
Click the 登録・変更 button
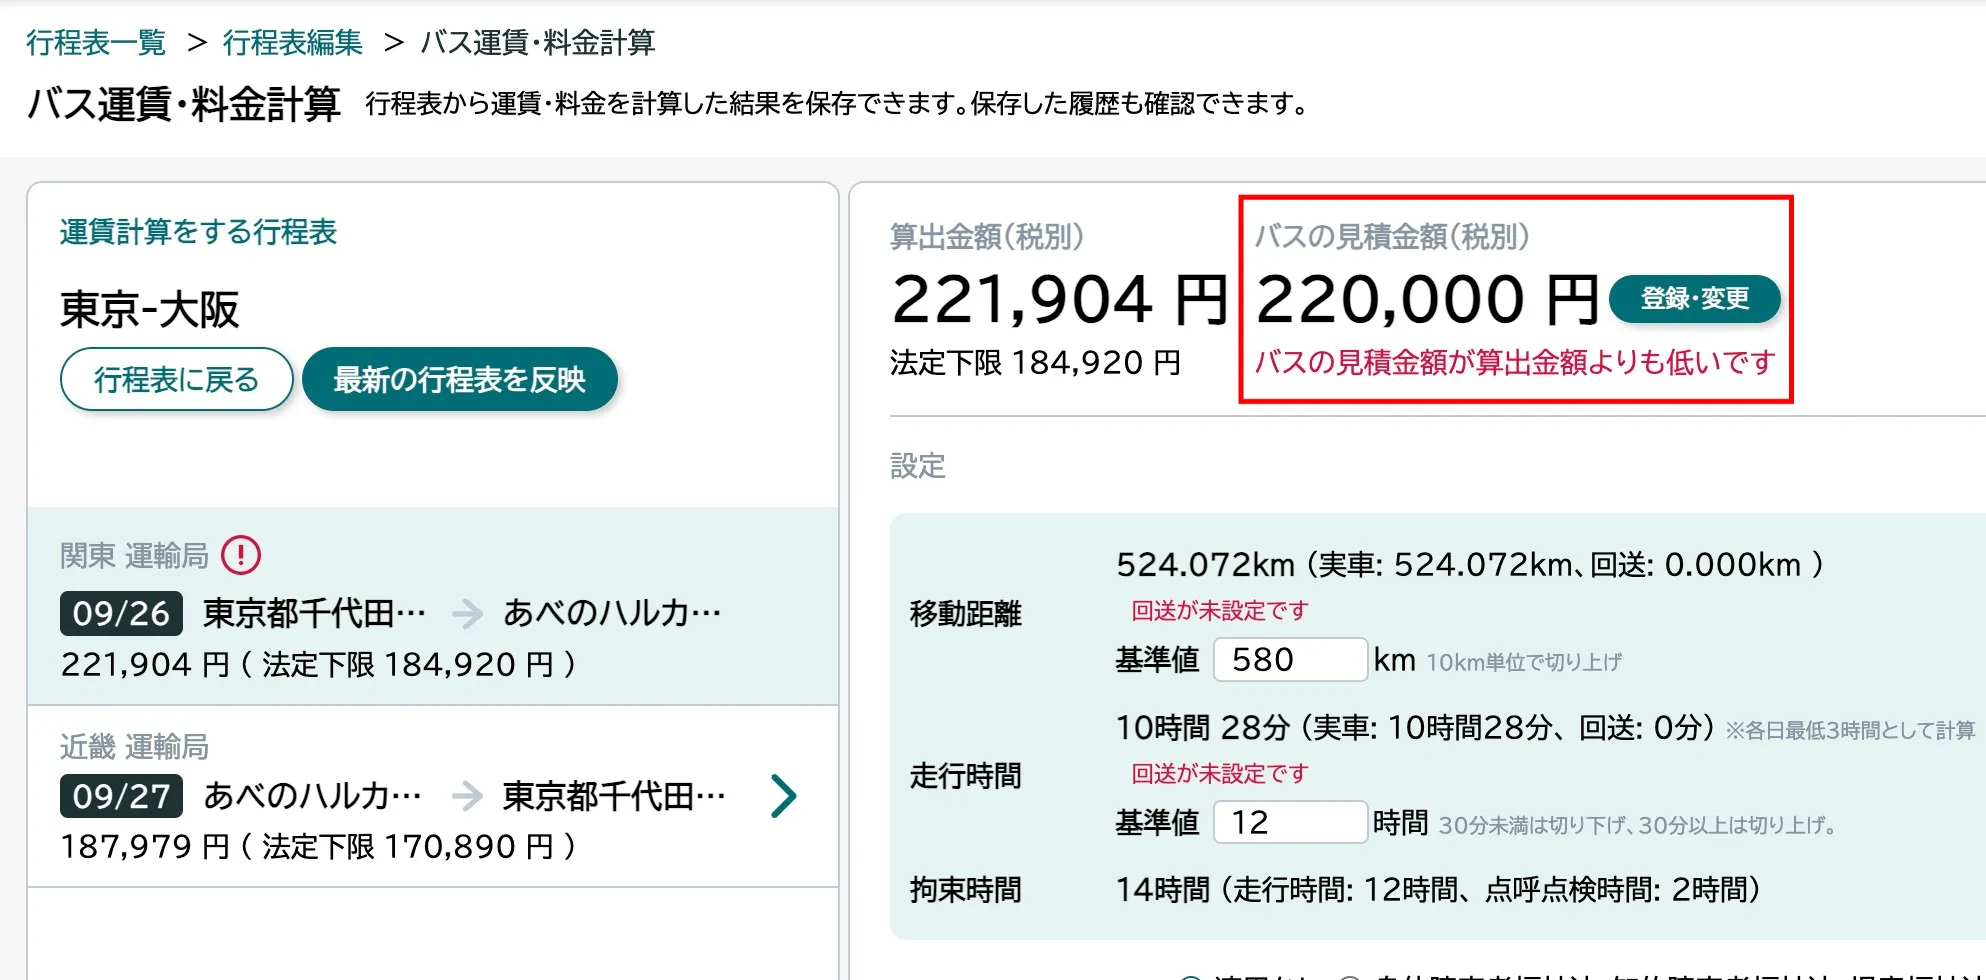1694,298
